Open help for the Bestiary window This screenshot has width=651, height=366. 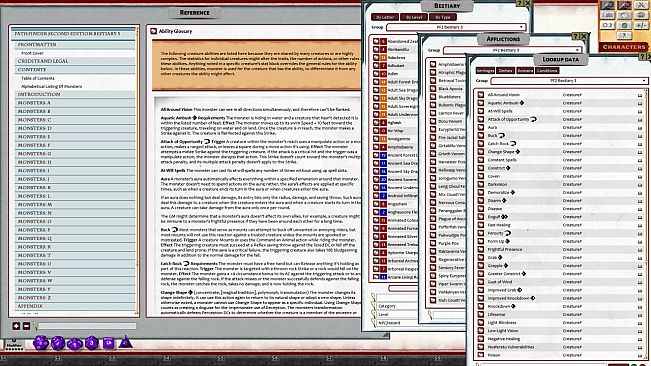point(519,3)
